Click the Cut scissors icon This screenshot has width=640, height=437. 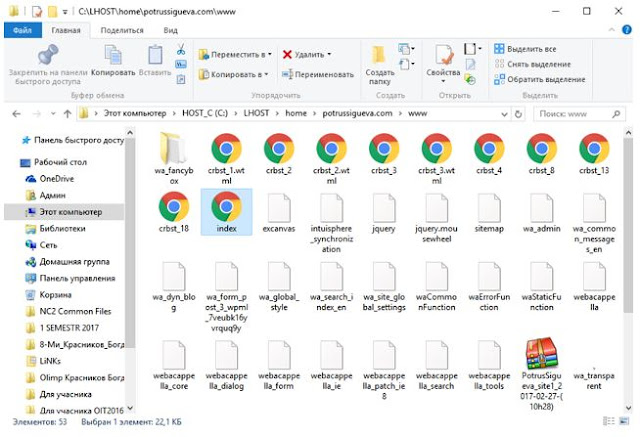coord(181,50)
